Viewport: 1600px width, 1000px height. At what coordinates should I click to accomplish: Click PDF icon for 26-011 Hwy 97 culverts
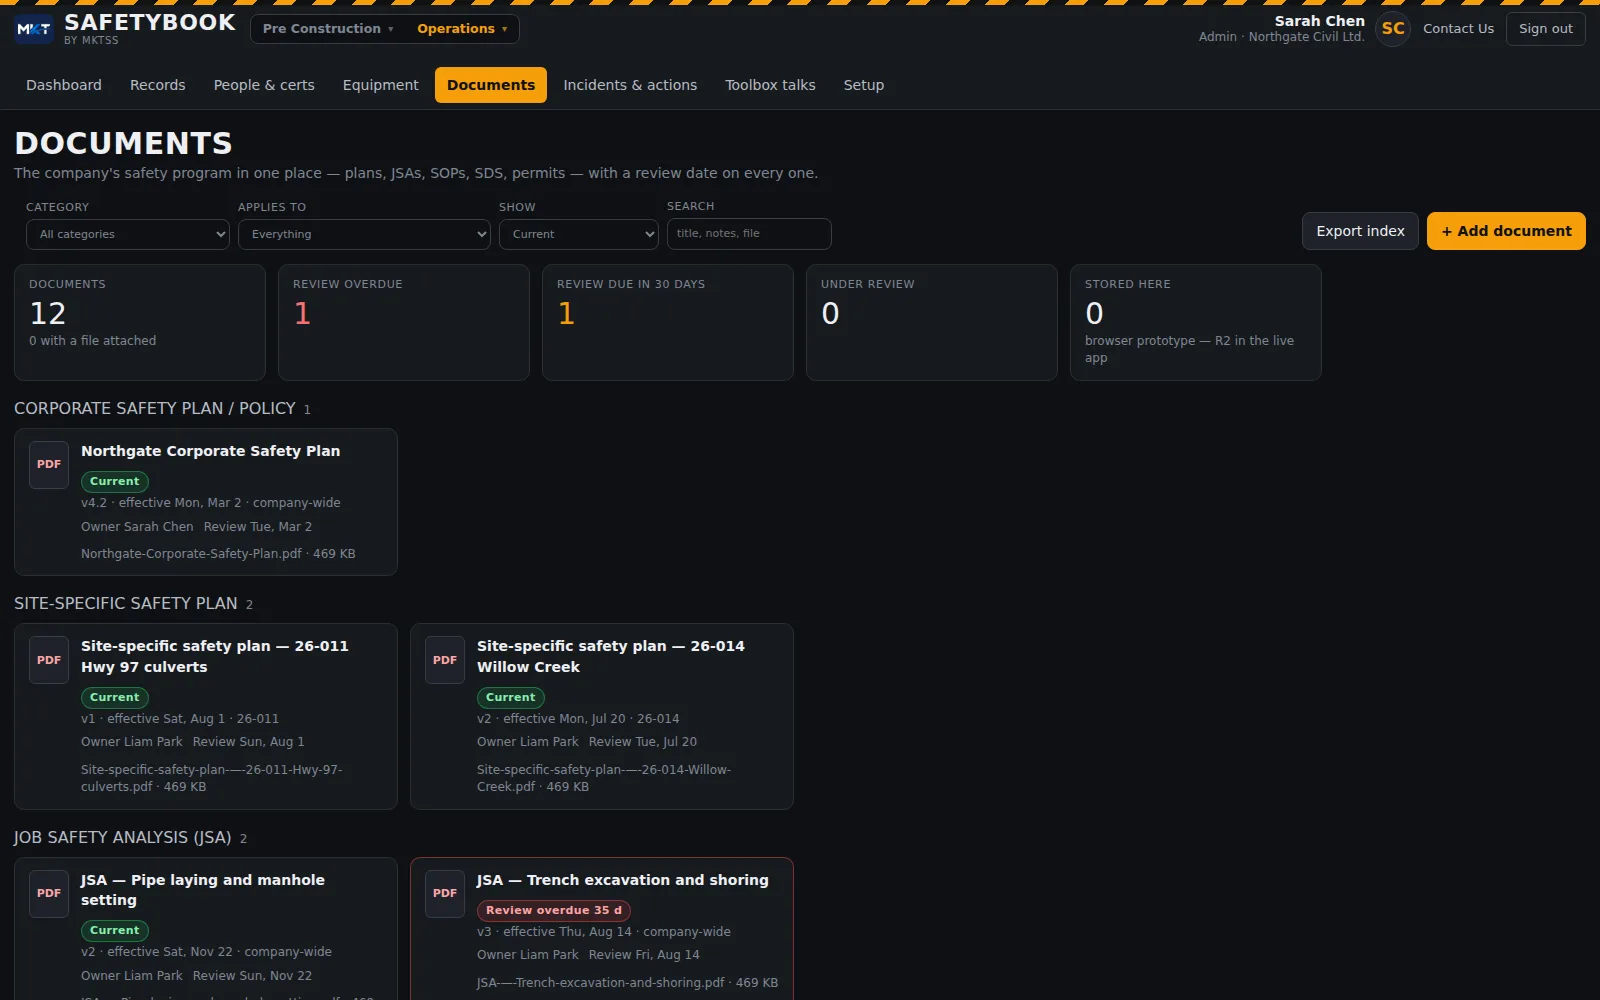coord(49,660)
